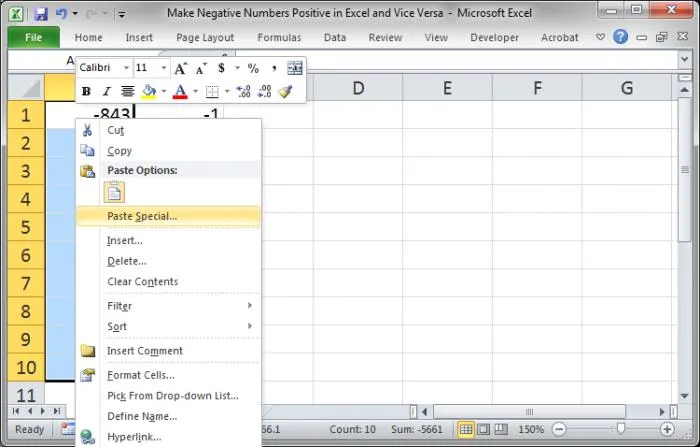Viewport: 700px width, 447px height.
Task: Open Customize Quick Access Toolbar dropdown
Action: tap(121, 14)
